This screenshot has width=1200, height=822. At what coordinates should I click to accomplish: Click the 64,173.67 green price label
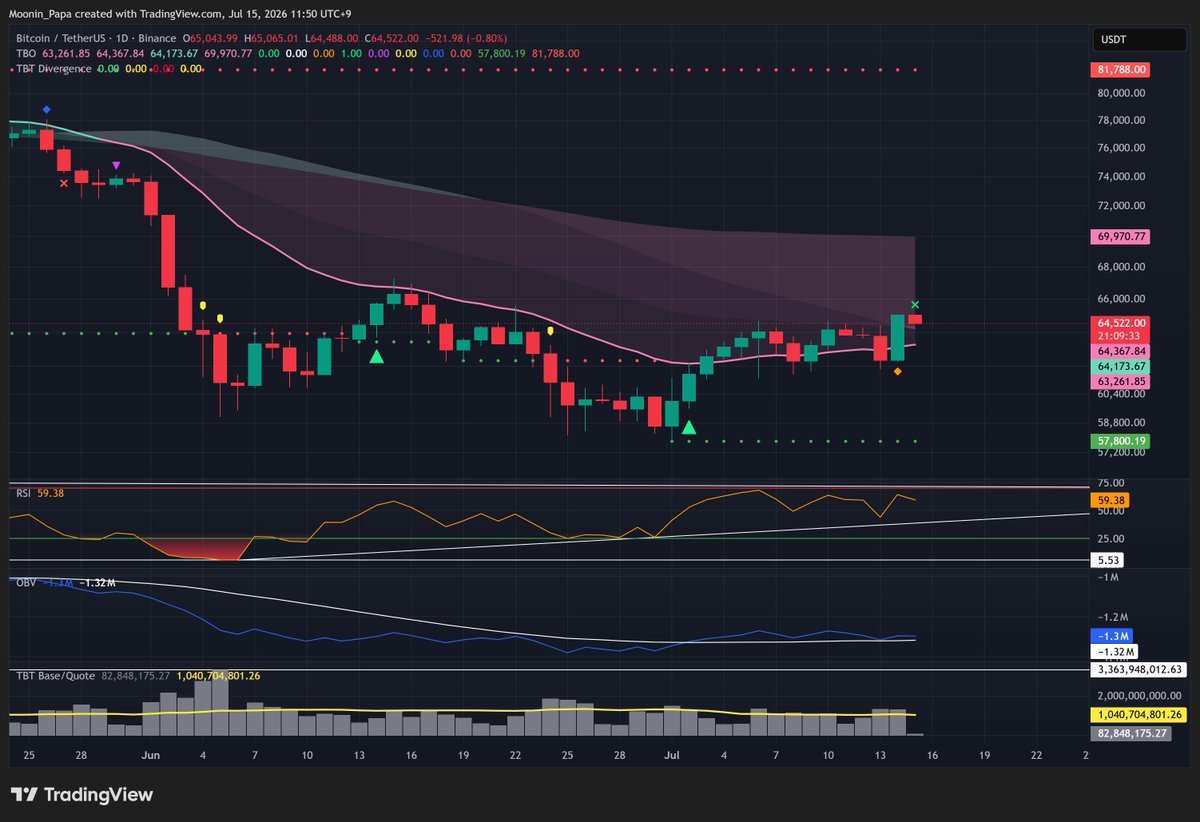(x=1120, y=366)
